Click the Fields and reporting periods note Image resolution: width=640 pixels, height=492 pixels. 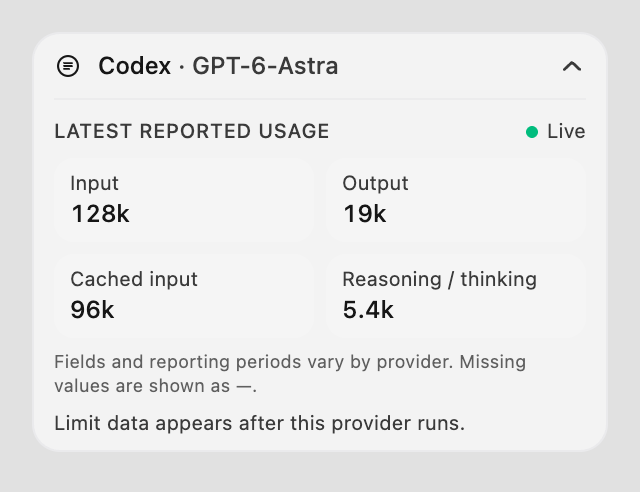pyautogui.click(x=290, y=374)
